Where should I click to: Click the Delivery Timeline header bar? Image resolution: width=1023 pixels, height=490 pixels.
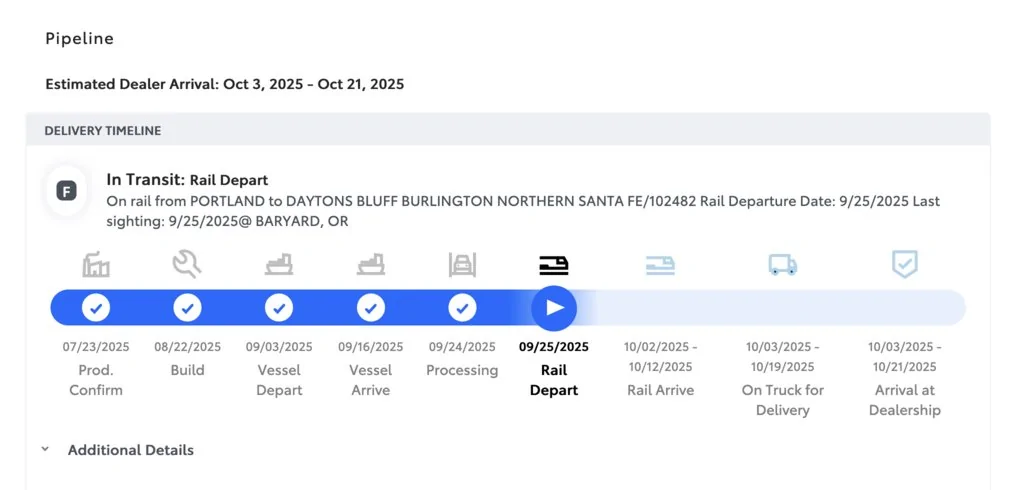(x=508, y=130)
